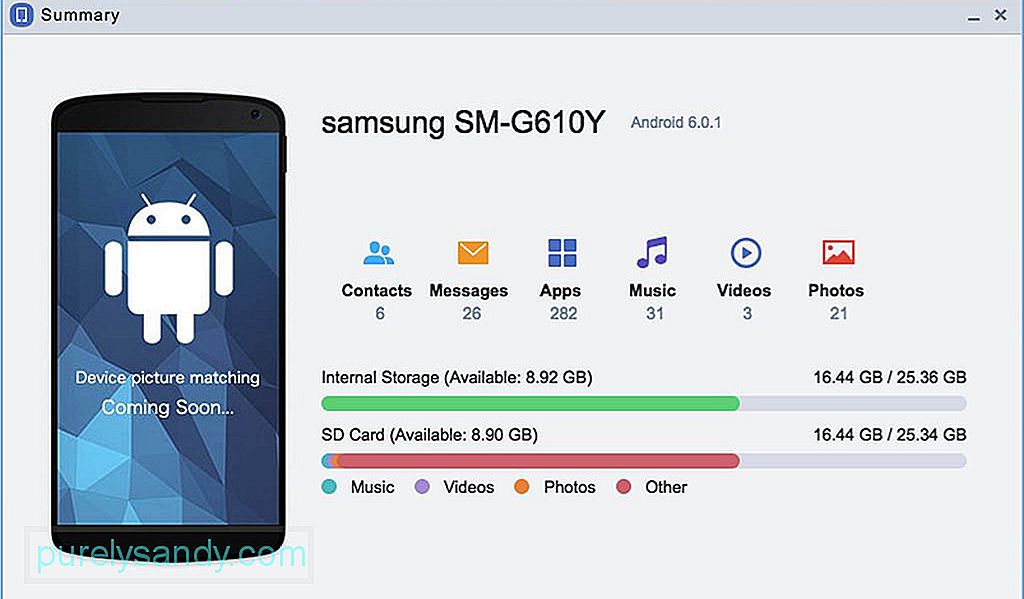The width and height of the screenshot is (1024, 599).
Task: Click the teal Music legend dot
Action: [x=329, y=487]
